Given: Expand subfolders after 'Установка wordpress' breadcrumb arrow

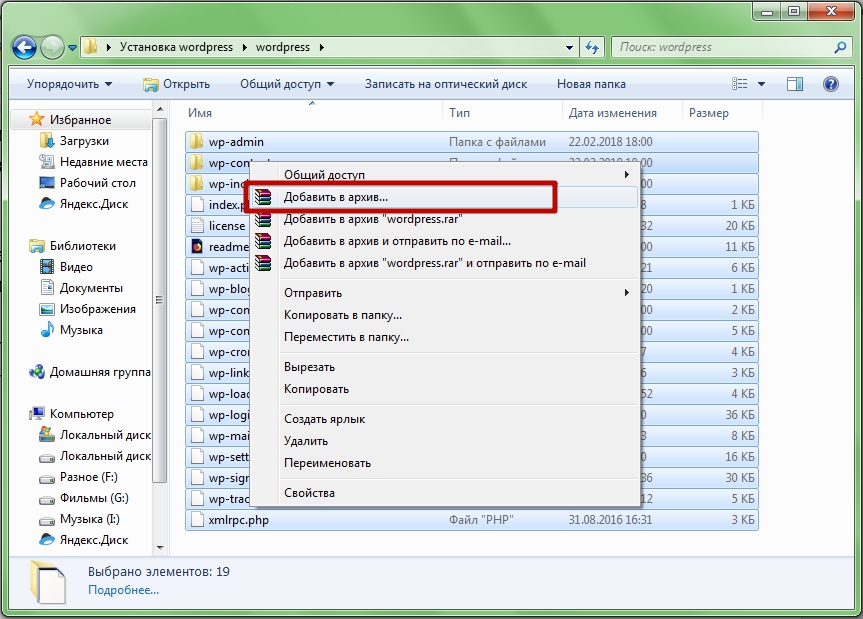Looking at the screenshot, I should pos(244,47).
